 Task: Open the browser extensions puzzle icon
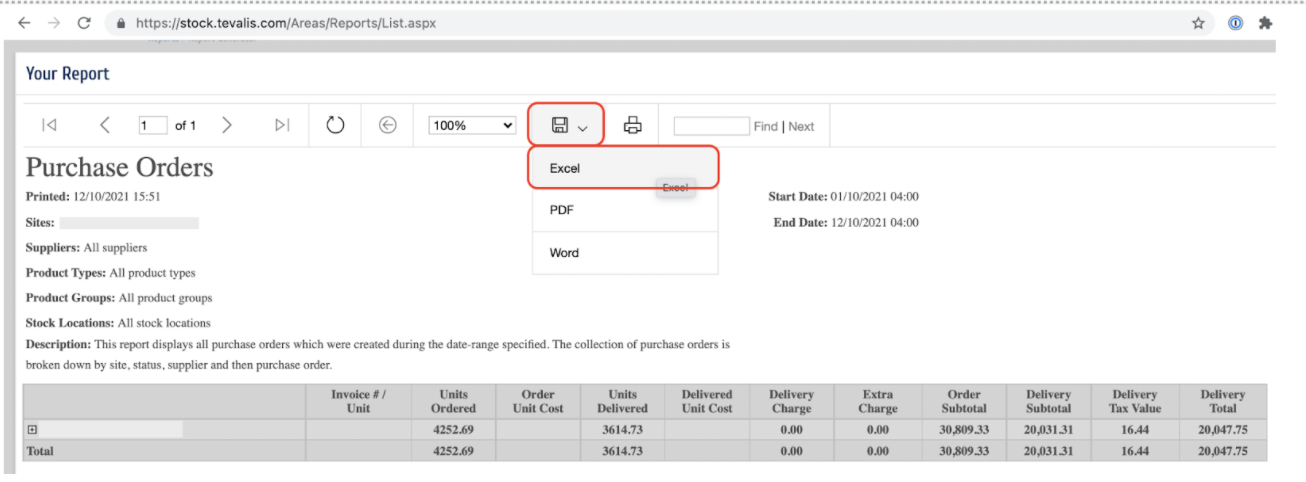[1265, 23]
